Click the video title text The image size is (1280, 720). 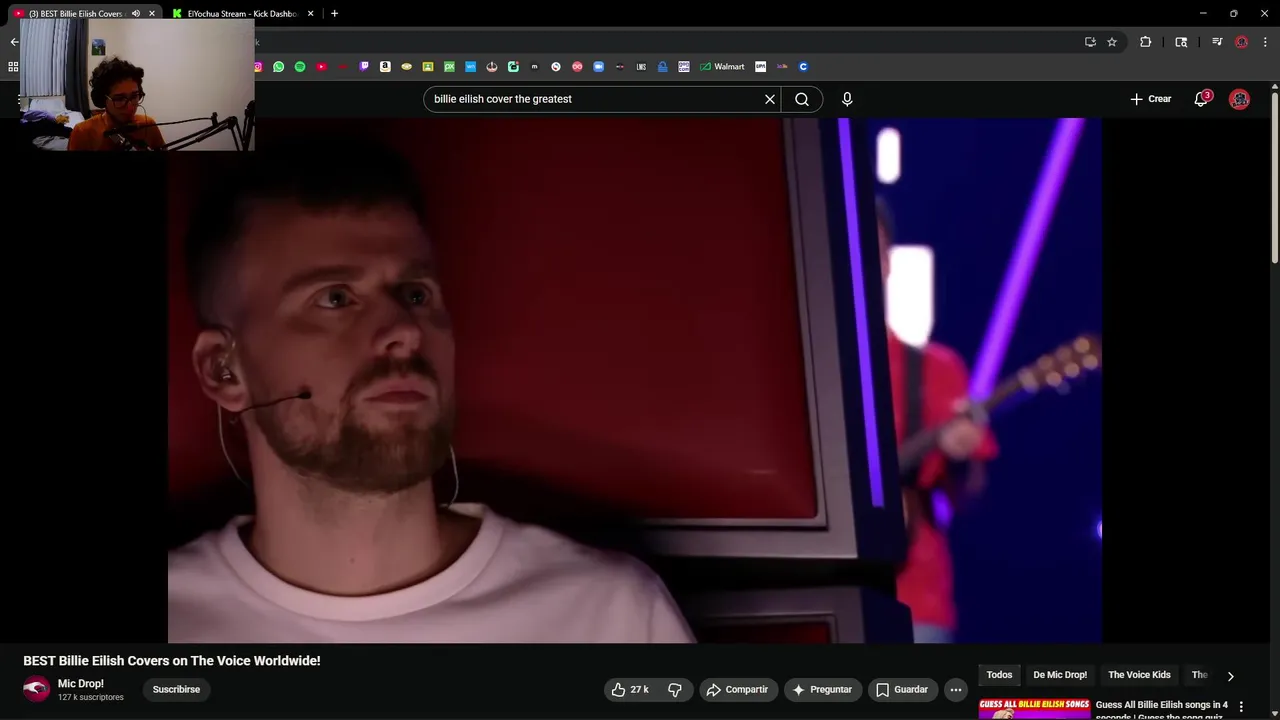point(172,661)
